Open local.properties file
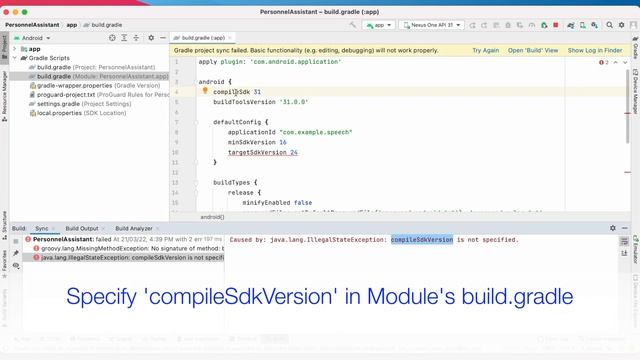 [78, 113]
